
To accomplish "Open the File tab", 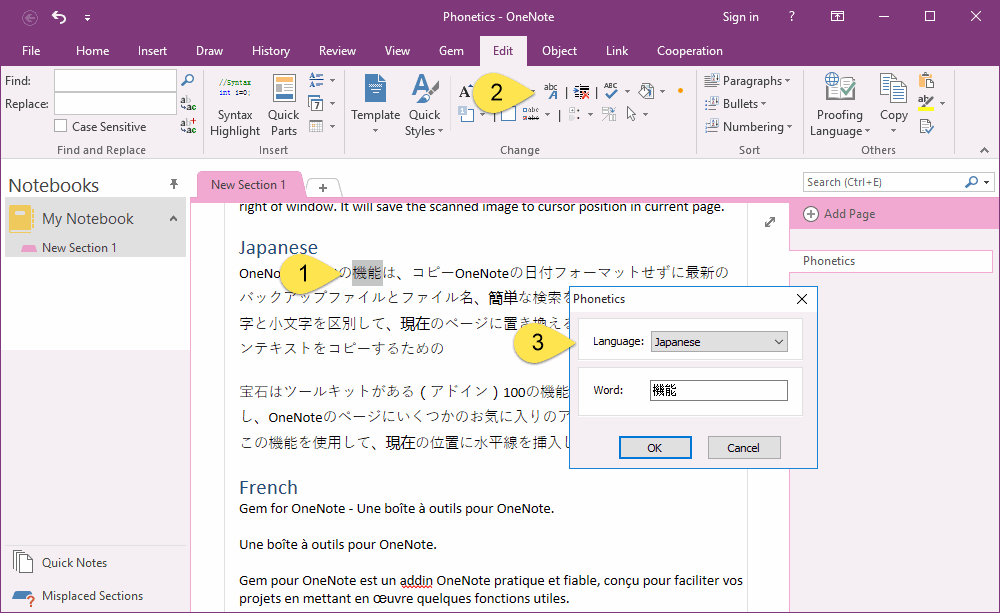I will pos(31,50).
